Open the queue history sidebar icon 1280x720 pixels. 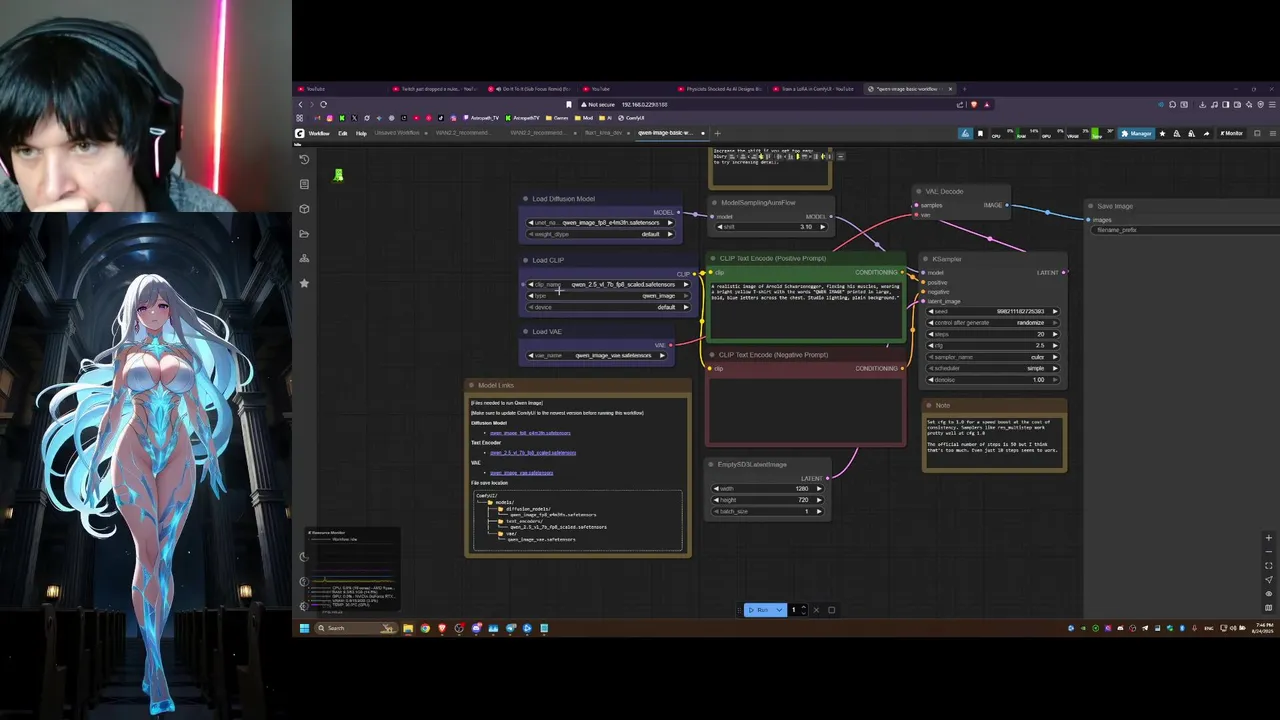pos(304,159)
